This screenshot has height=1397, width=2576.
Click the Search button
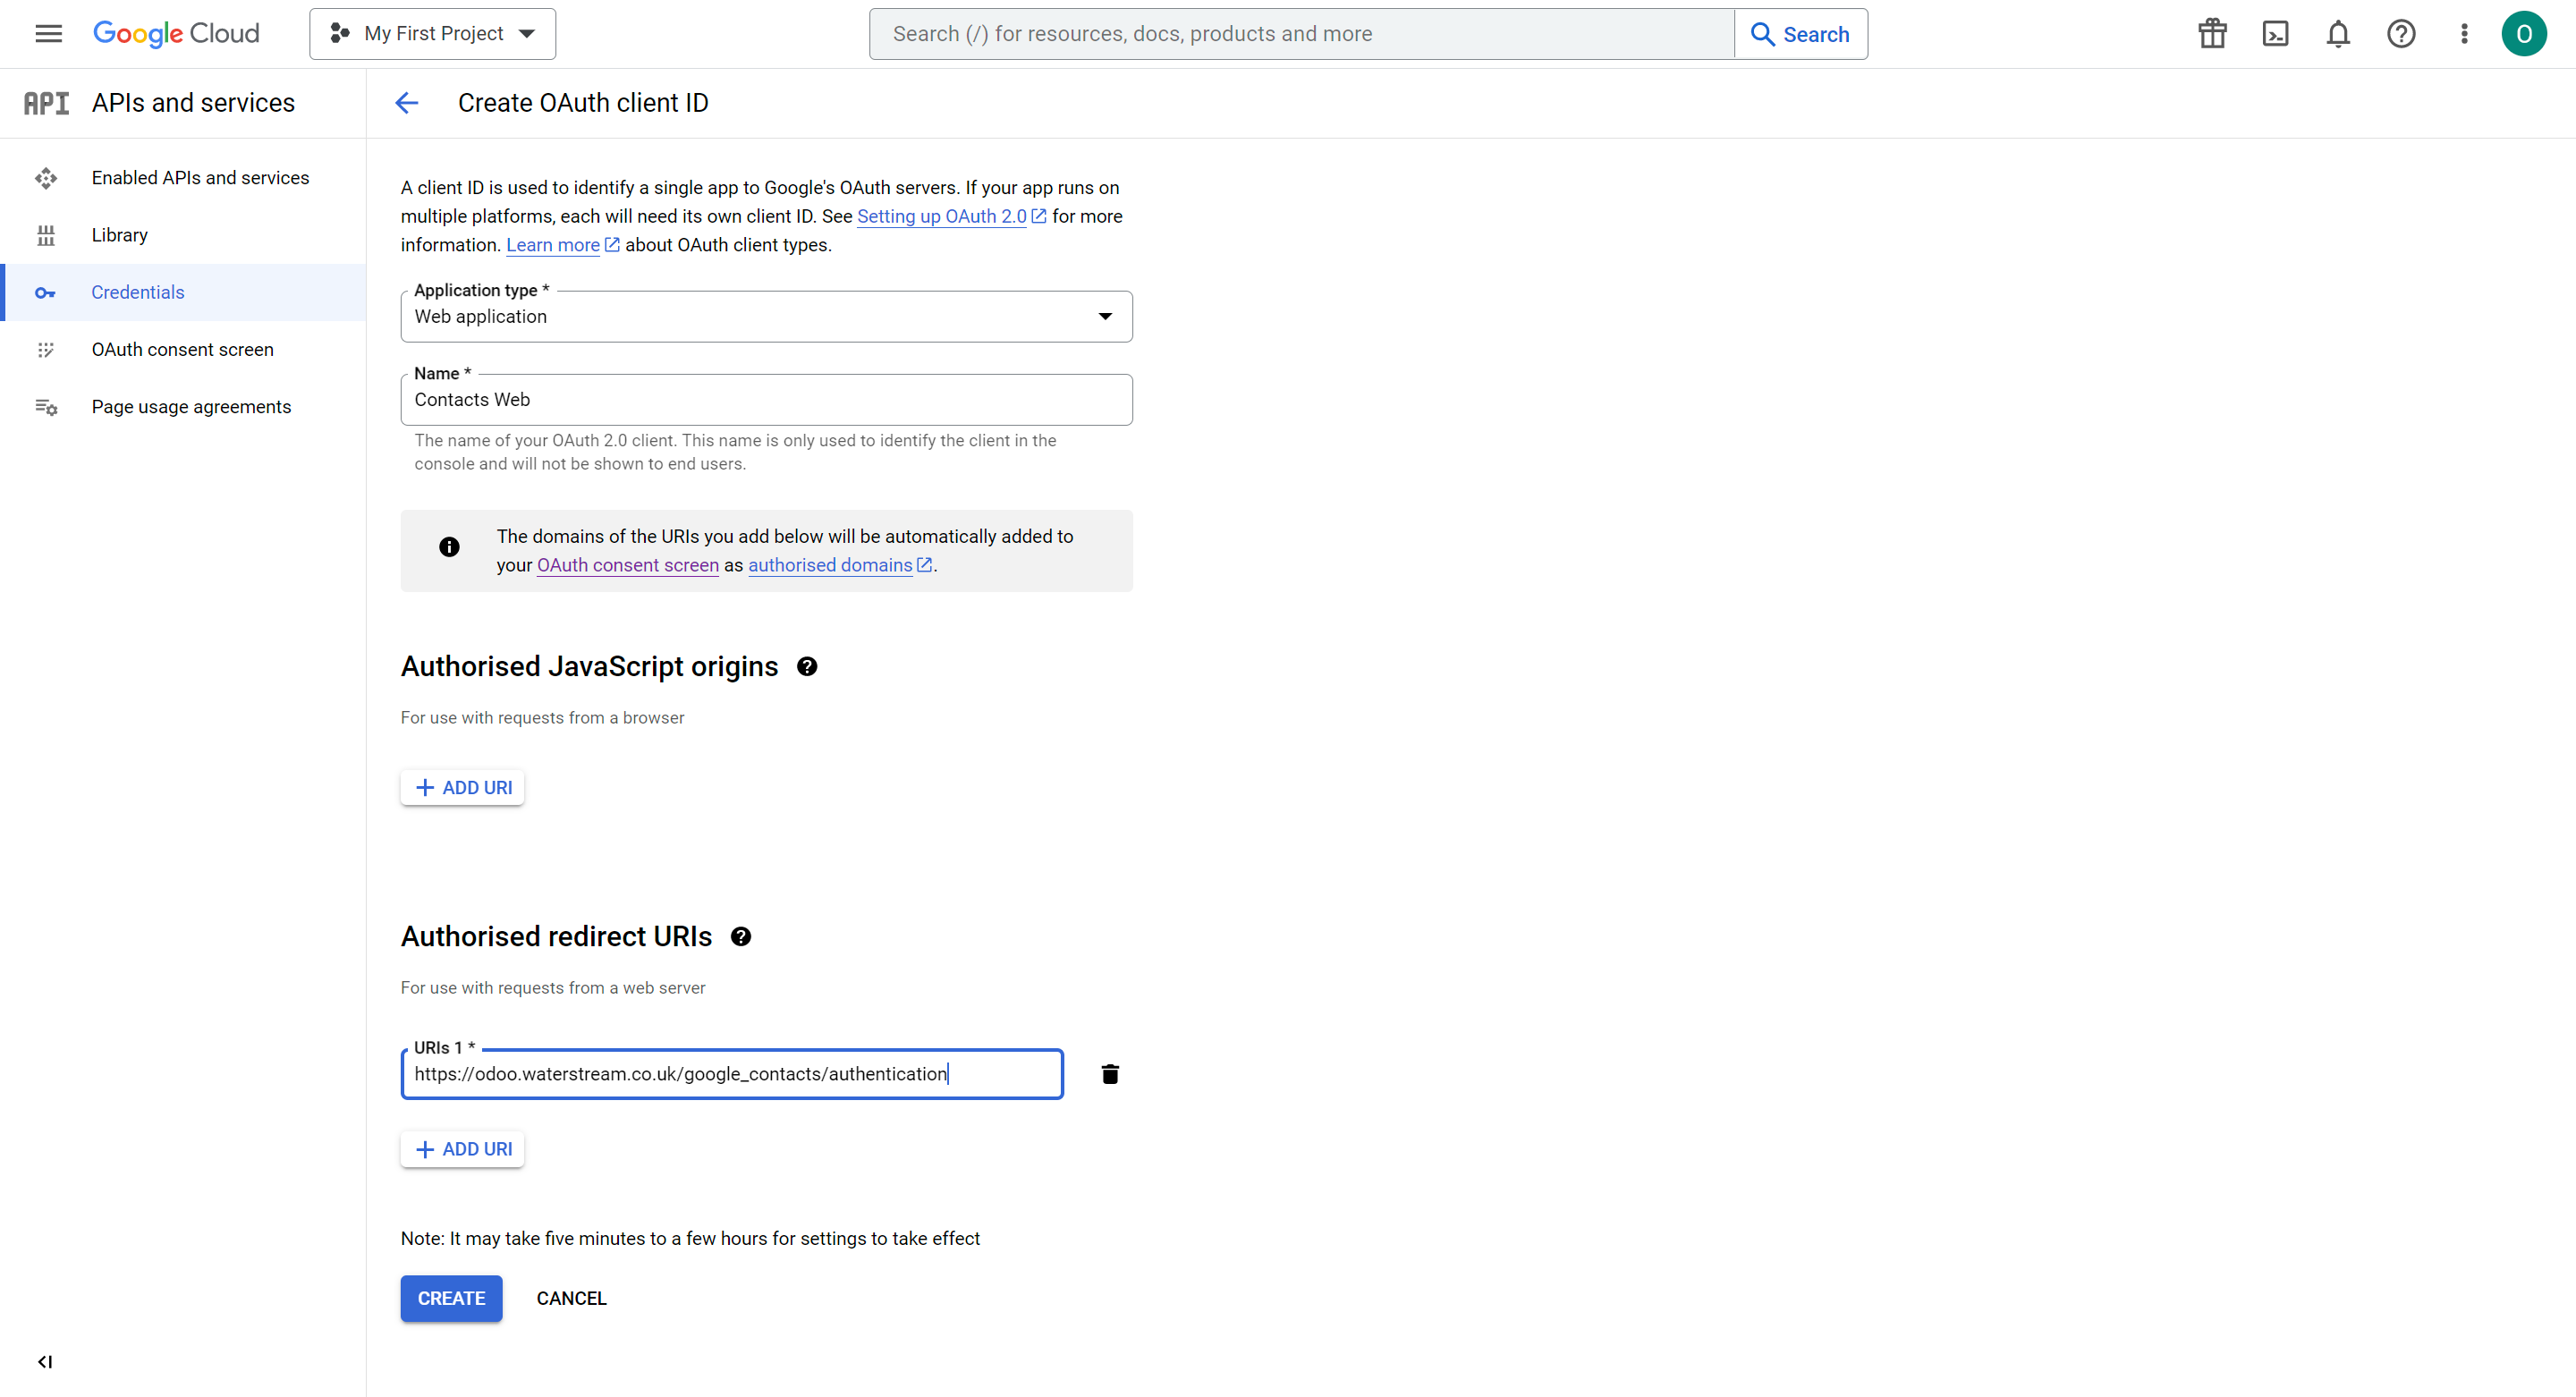1800,34
